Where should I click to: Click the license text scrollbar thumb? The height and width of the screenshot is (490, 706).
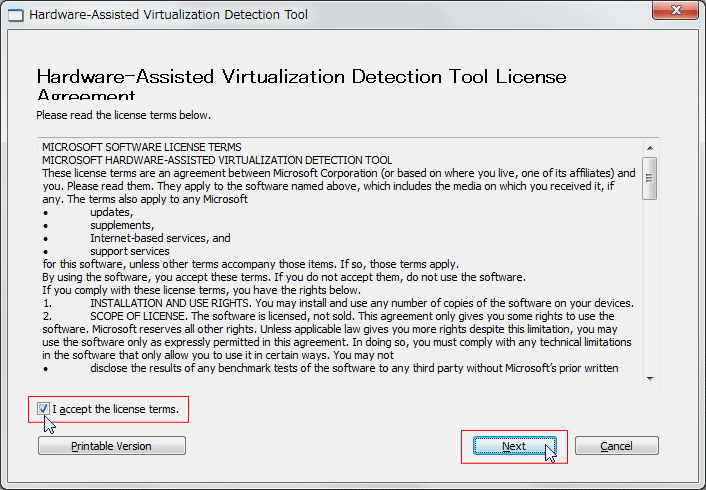[x=649, y=178]
